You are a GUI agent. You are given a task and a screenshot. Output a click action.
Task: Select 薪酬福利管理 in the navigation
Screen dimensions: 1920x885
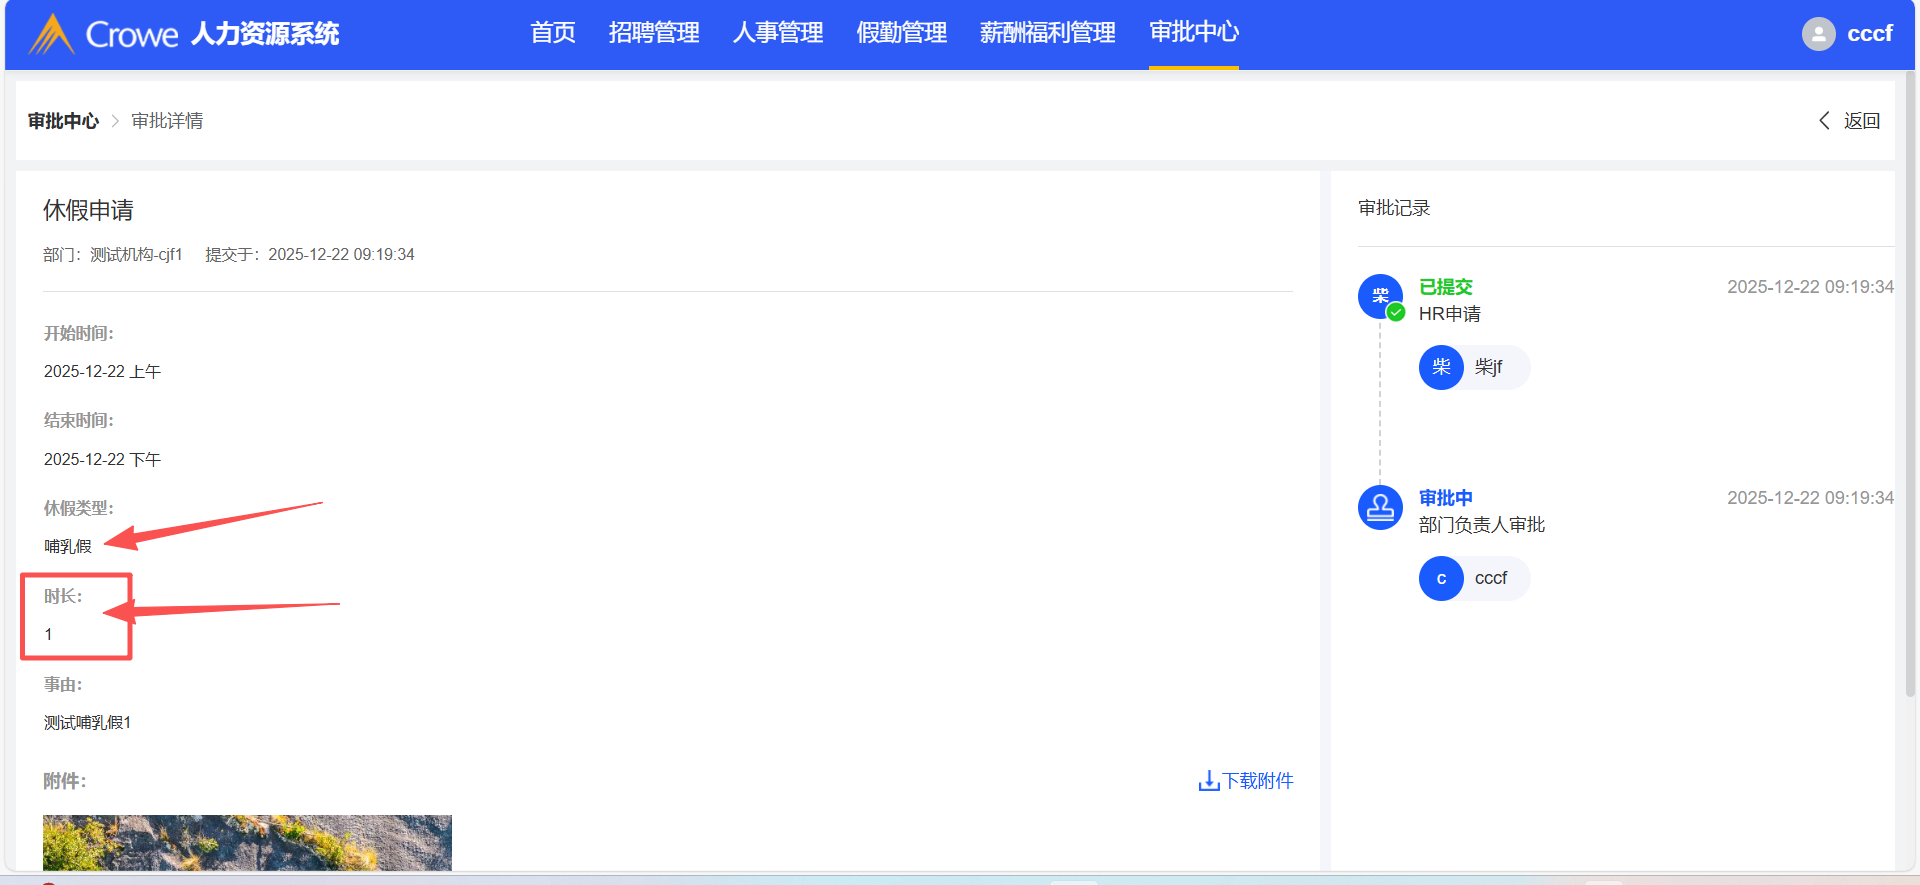(x=1047, y=33)
